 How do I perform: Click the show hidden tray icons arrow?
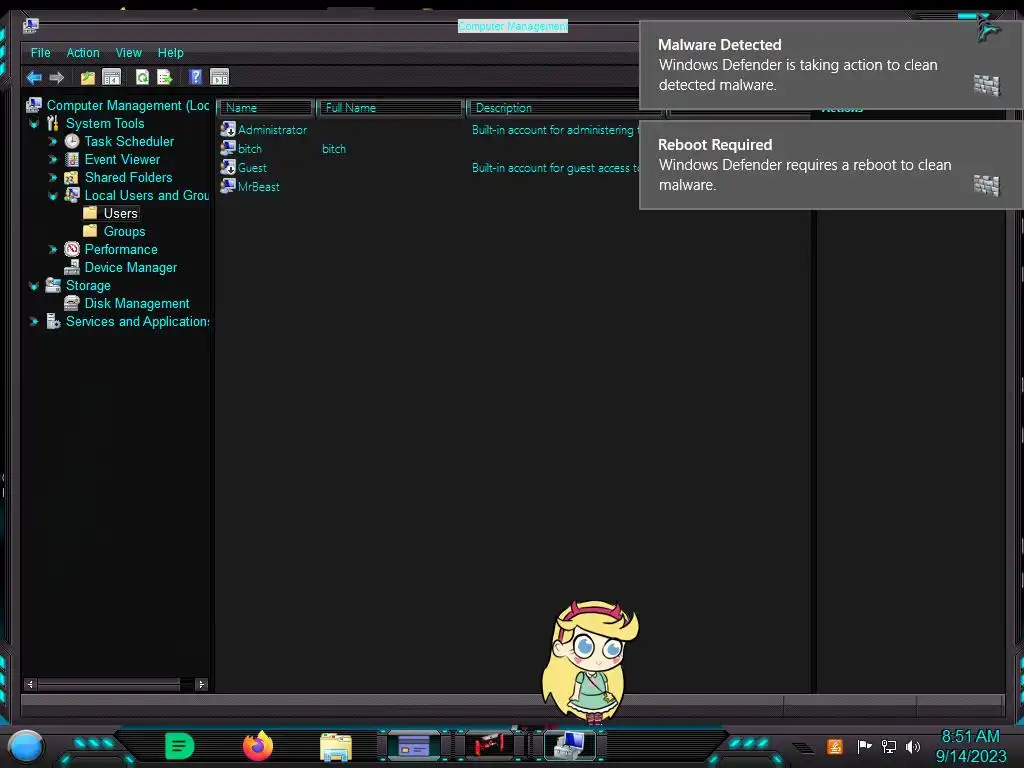click(x=804, y=748)
